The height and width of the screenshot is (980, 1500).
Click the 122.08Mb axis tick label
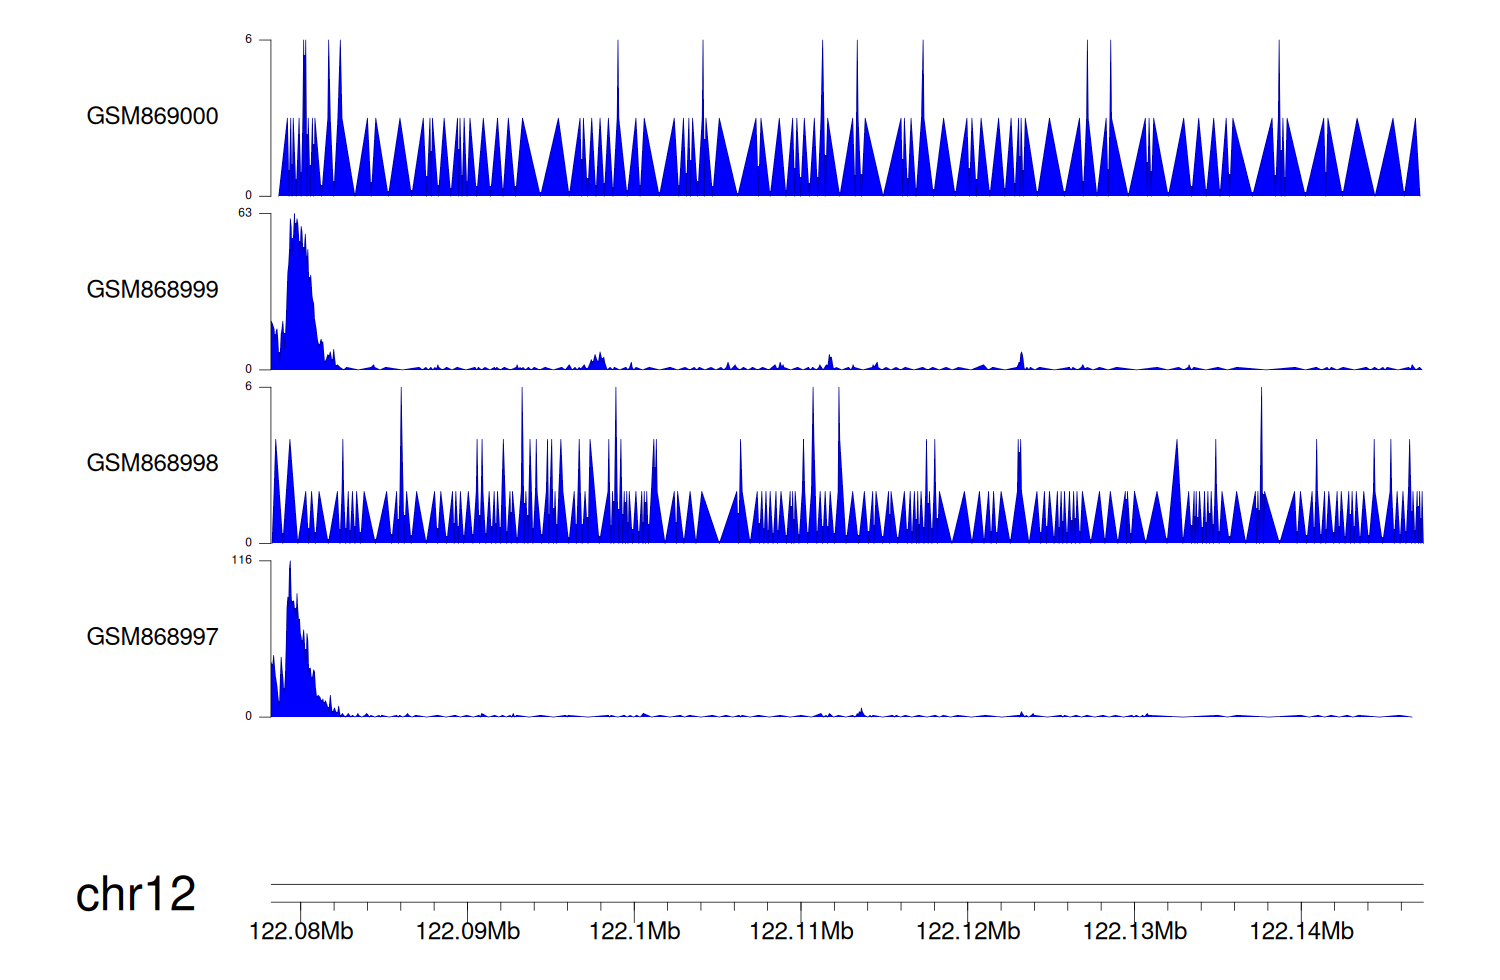click(301, 931)
